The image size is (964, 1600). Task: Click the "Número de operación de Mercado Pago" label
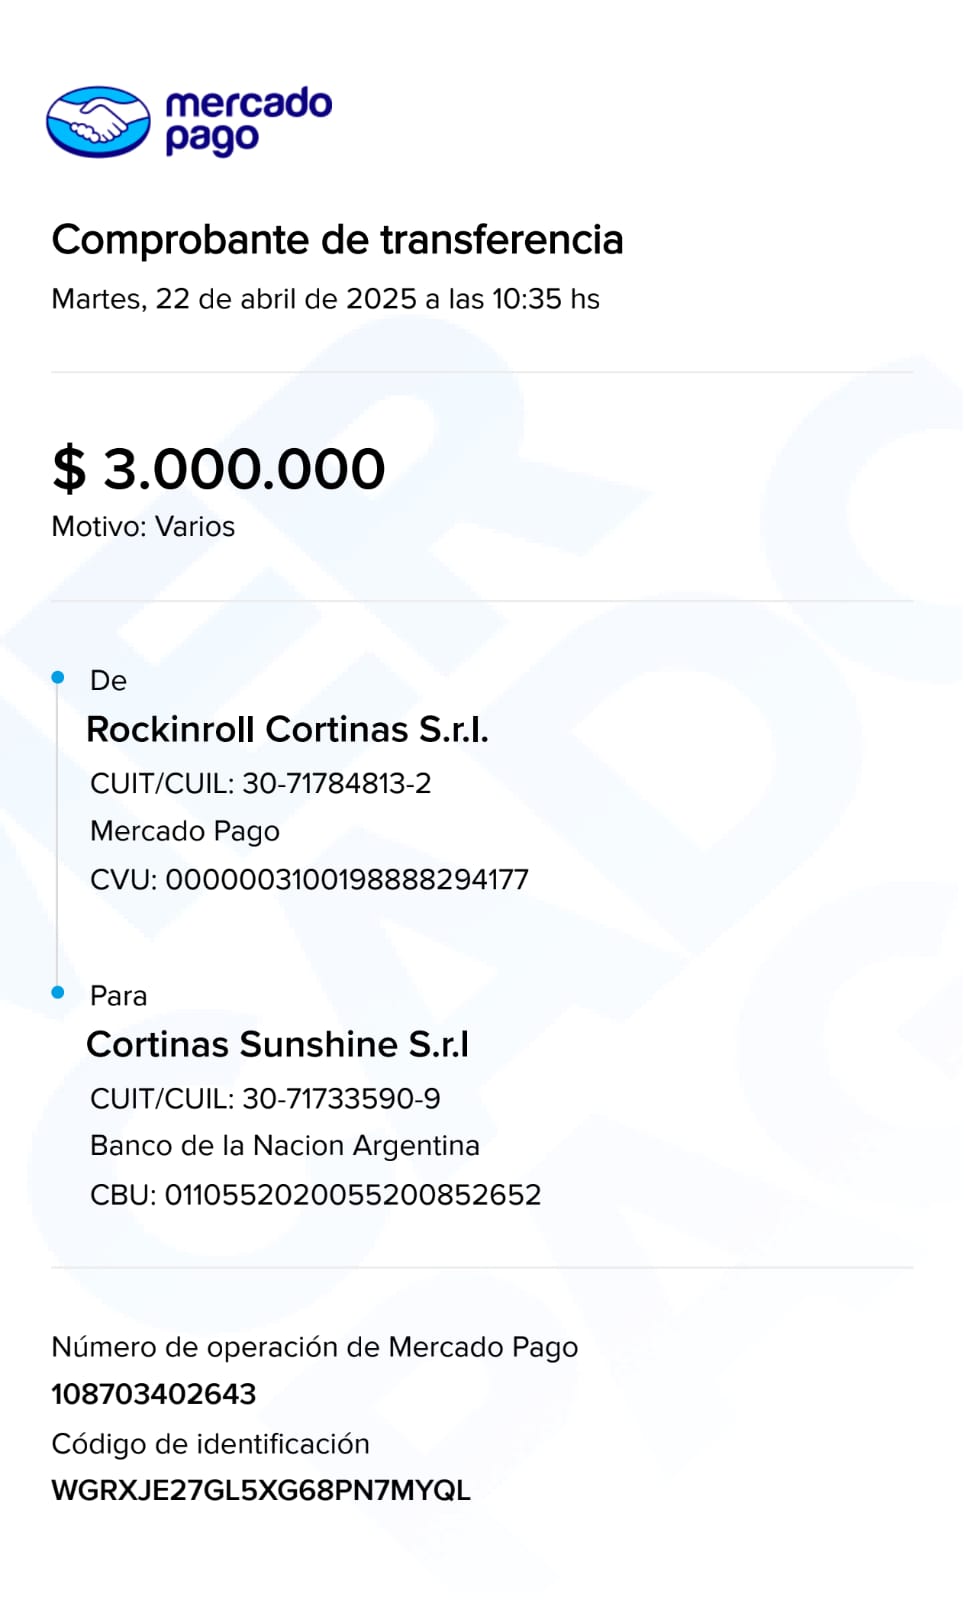(x=314, y=1347)
